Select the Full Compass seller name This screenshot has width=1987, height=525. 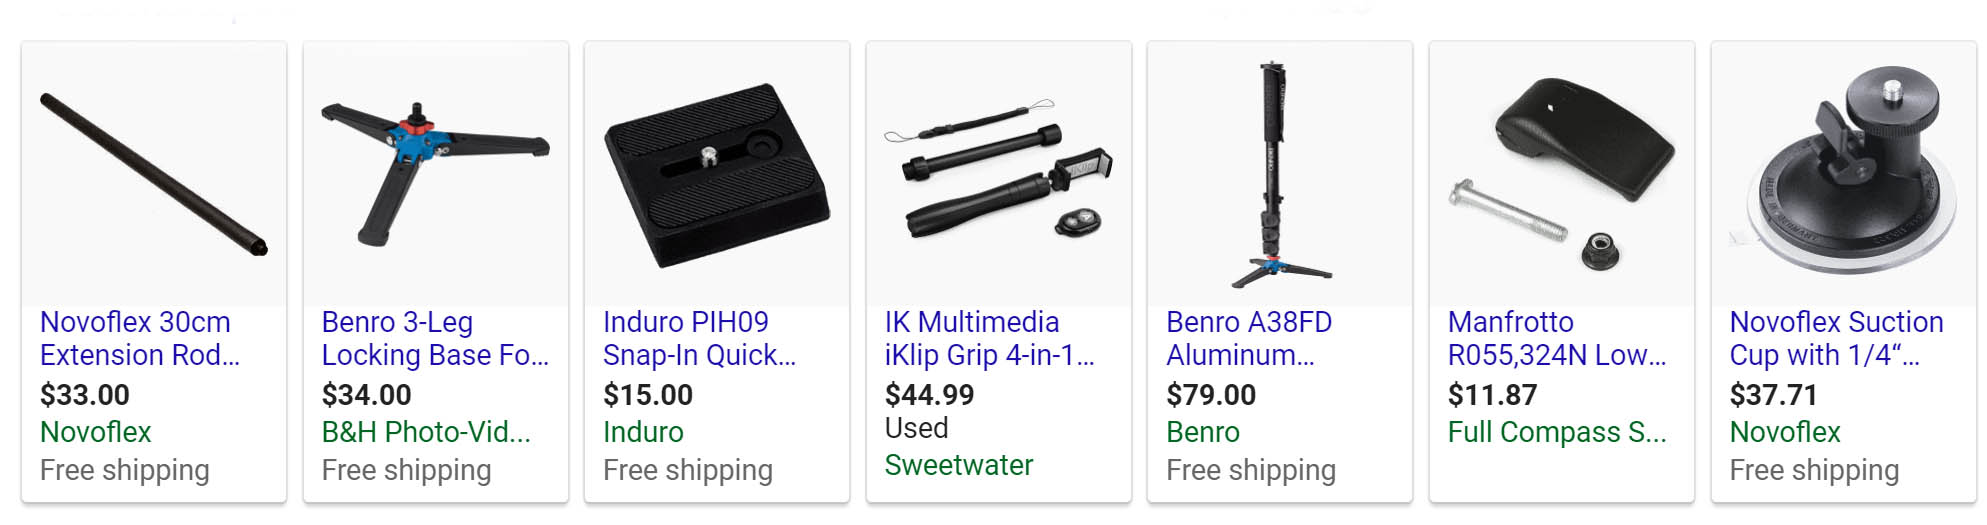(x=1557, y=432)
